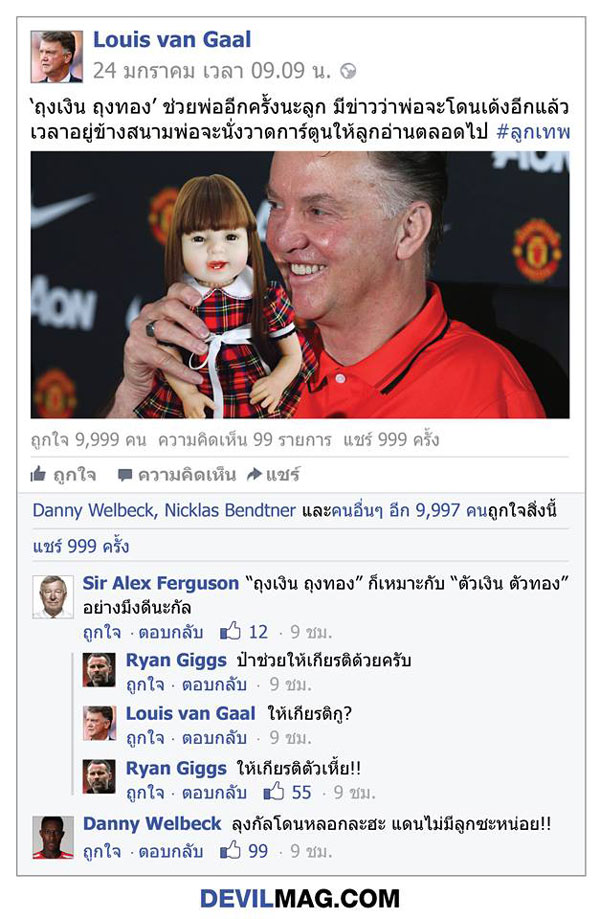Click ถูกใจ like under Danny Welbeck's comment
Image resolution: width=600 pixels, height=919 pixels.
coord(102,850)
